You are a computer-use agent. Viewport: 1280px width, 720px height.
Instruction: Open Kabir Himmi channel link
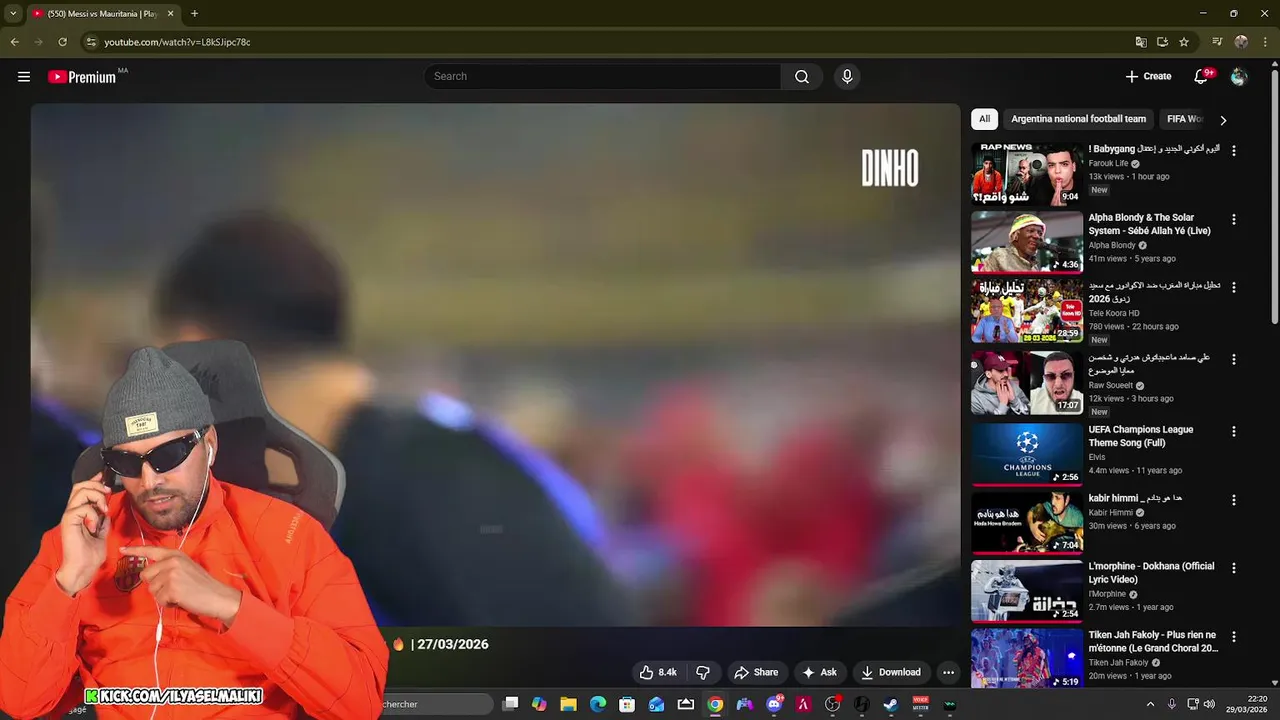(1110, 512)
